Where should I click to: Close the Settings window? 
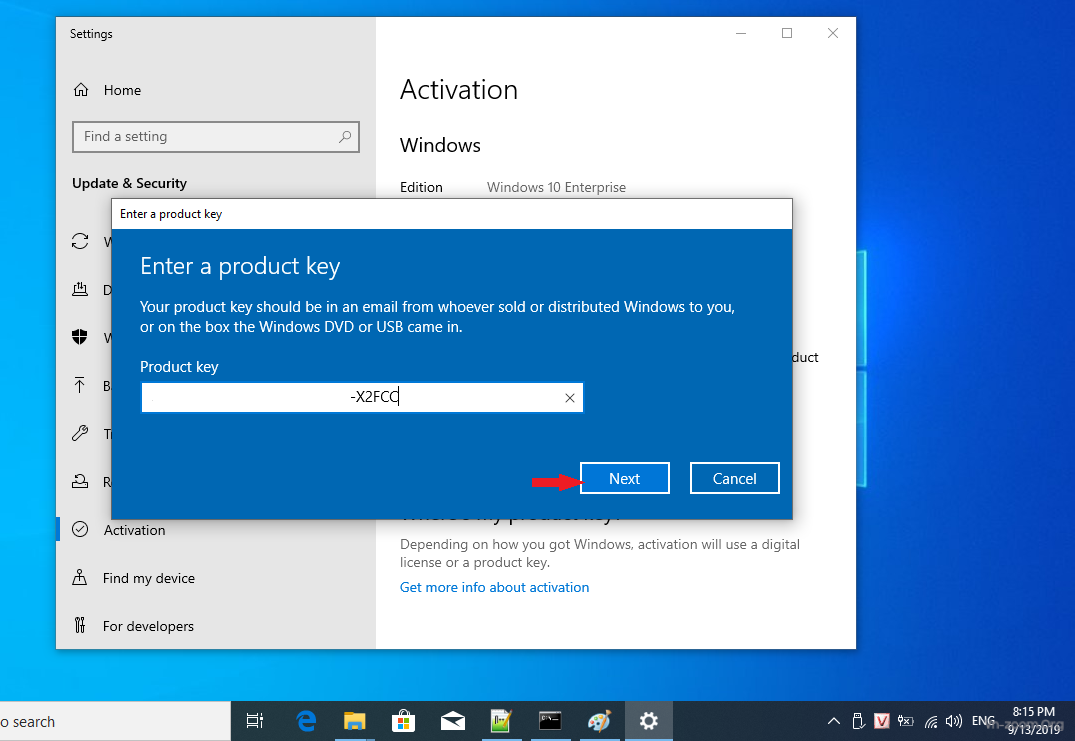pos(833,33)
